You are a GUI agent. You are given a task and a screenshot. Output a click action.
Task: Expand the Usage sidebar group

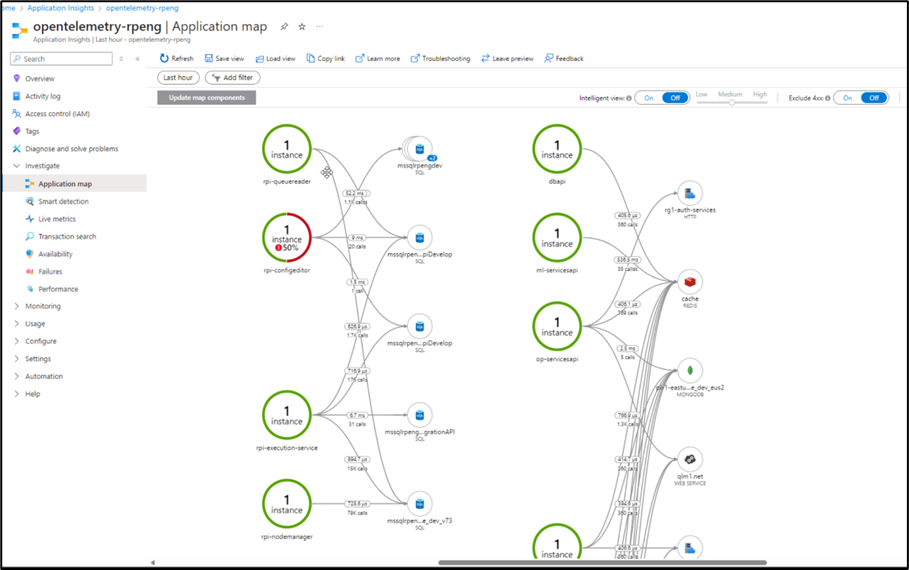(x=16, y=324)
